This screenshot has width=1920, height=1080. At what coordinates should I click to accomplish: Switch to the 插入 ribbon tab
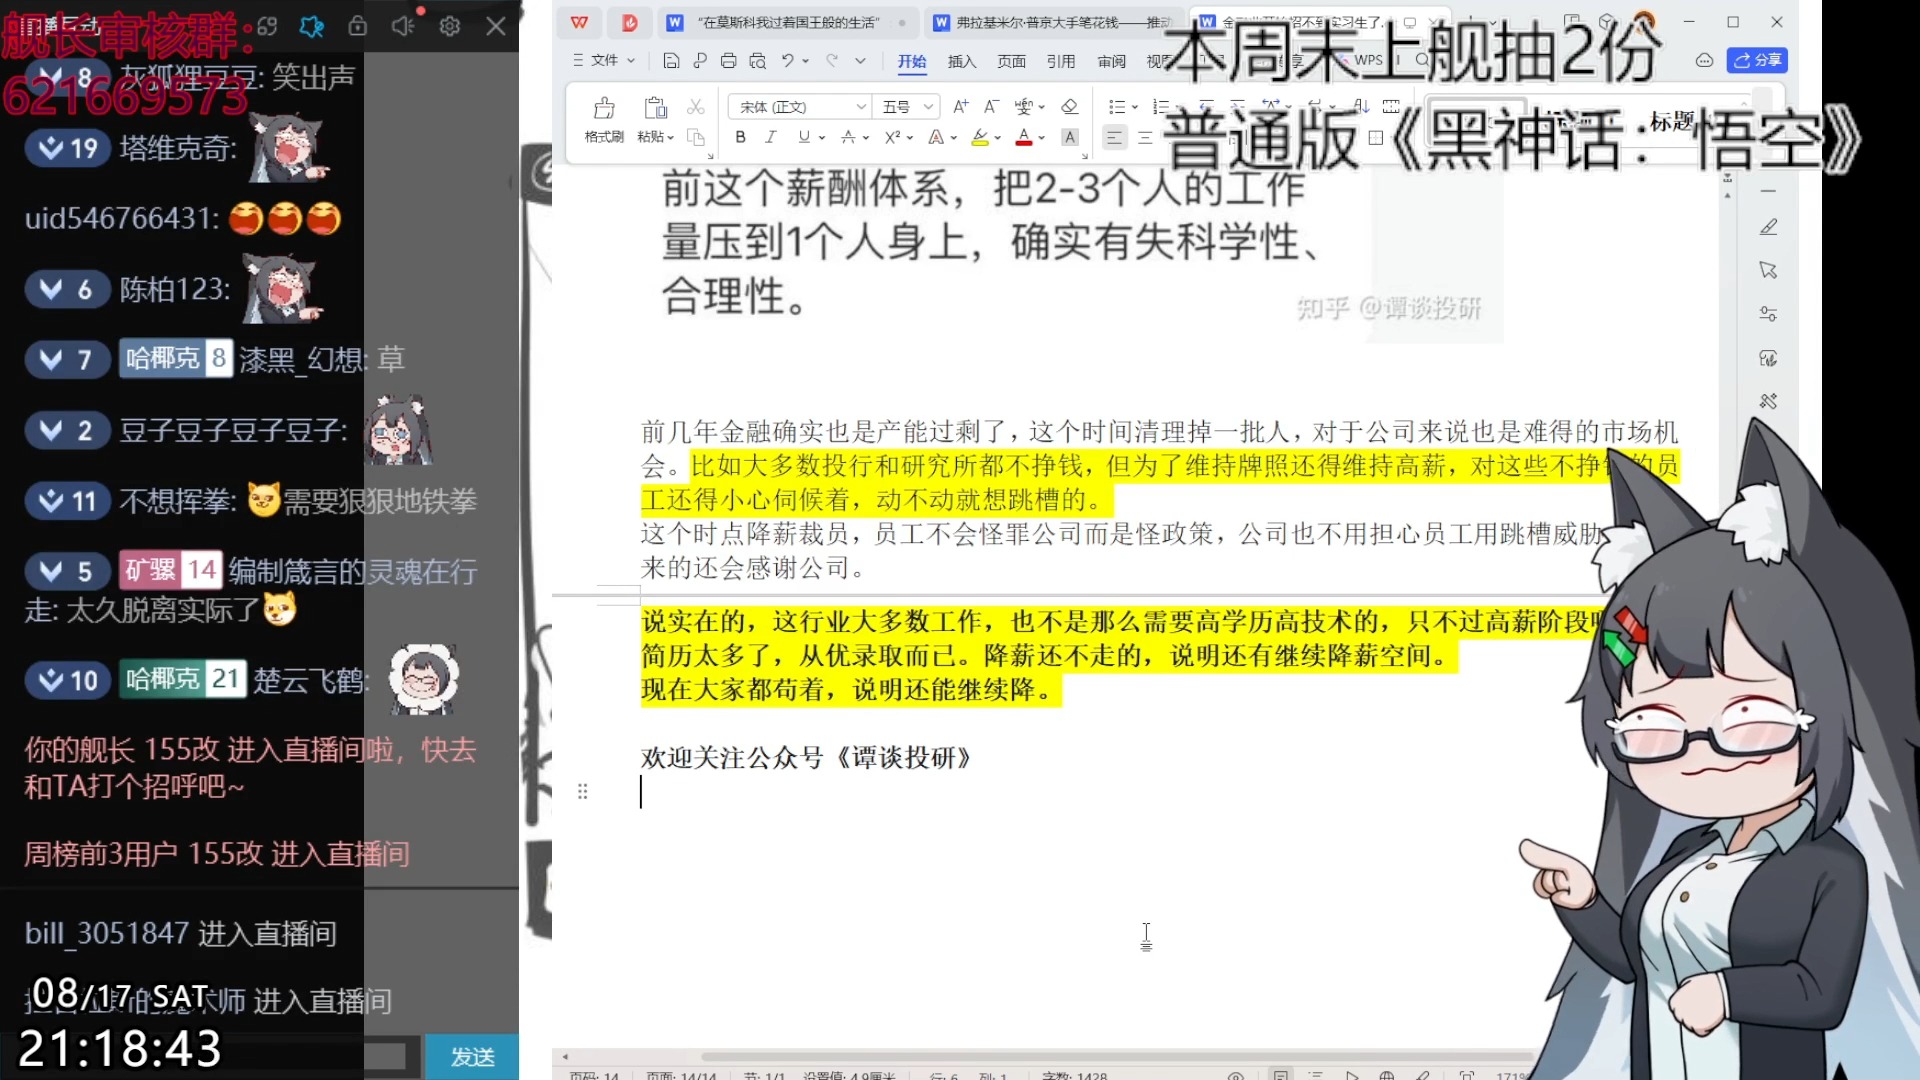[962, 61]
